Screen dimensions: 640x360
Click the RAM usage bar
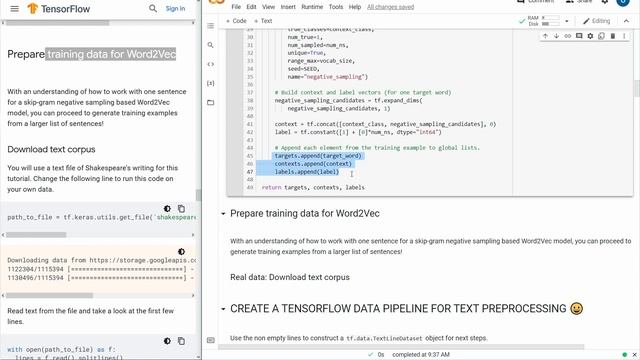[550, 18]
